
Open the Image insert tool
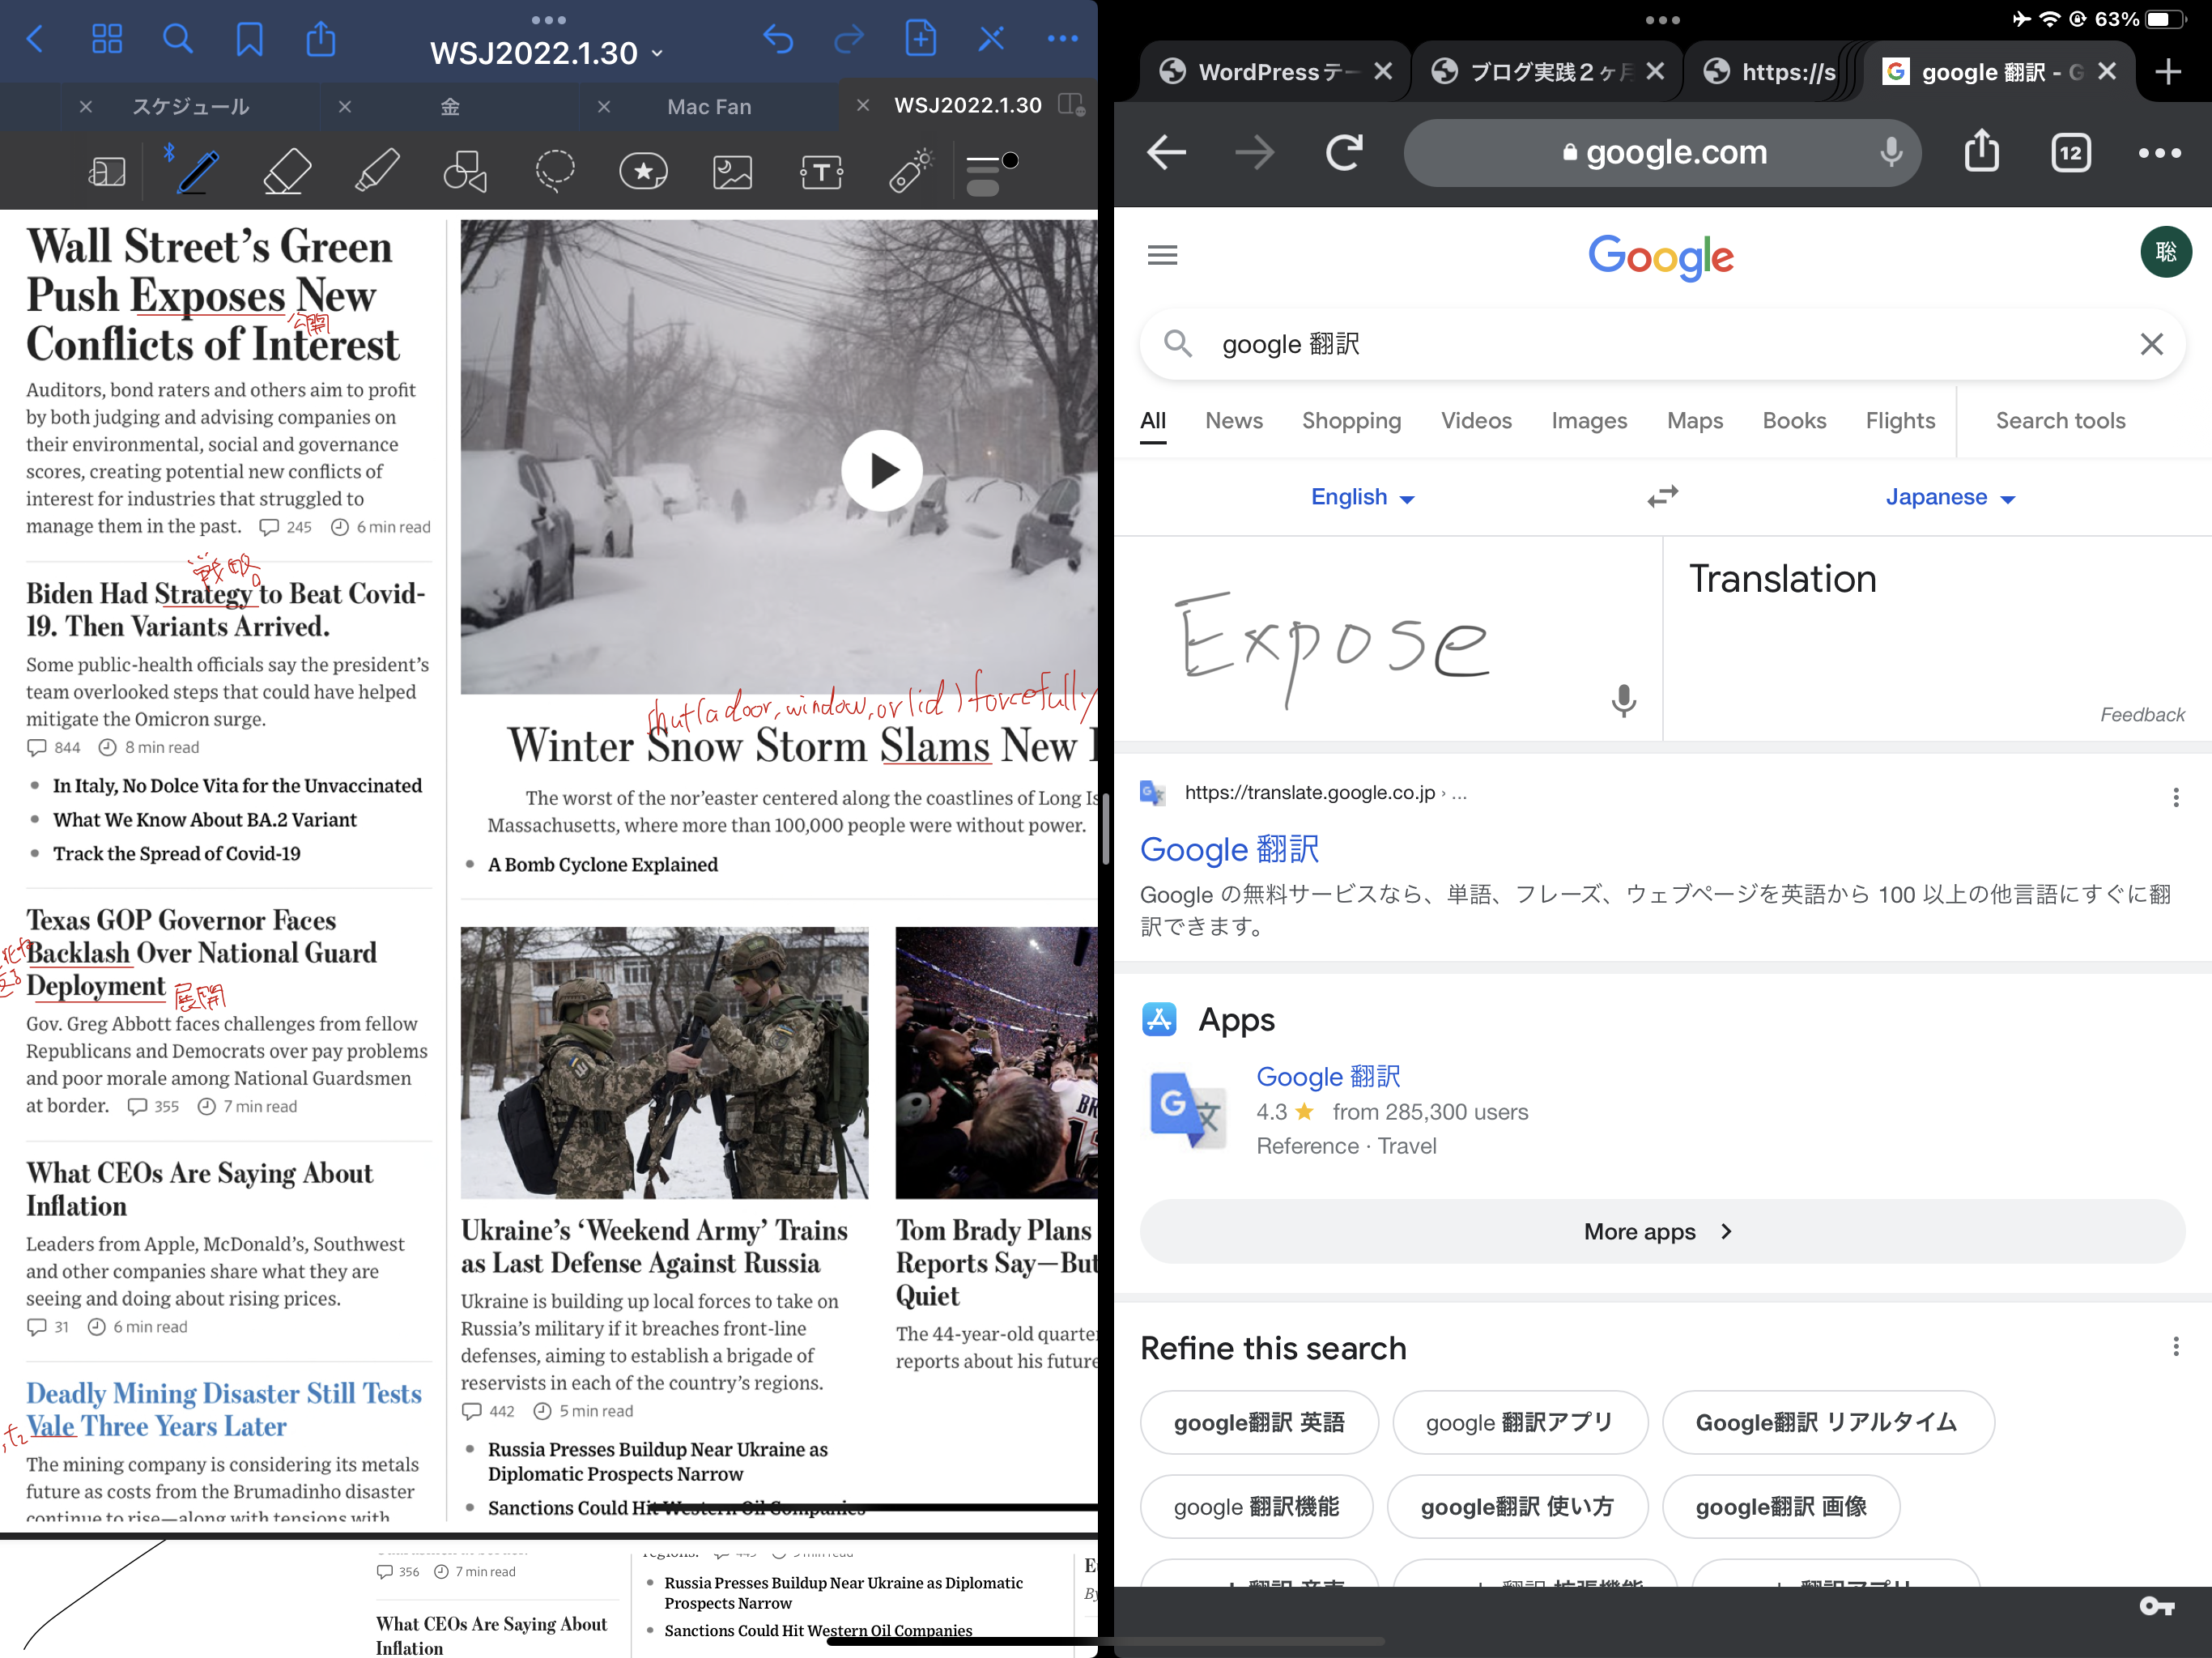tap(732, 172)
